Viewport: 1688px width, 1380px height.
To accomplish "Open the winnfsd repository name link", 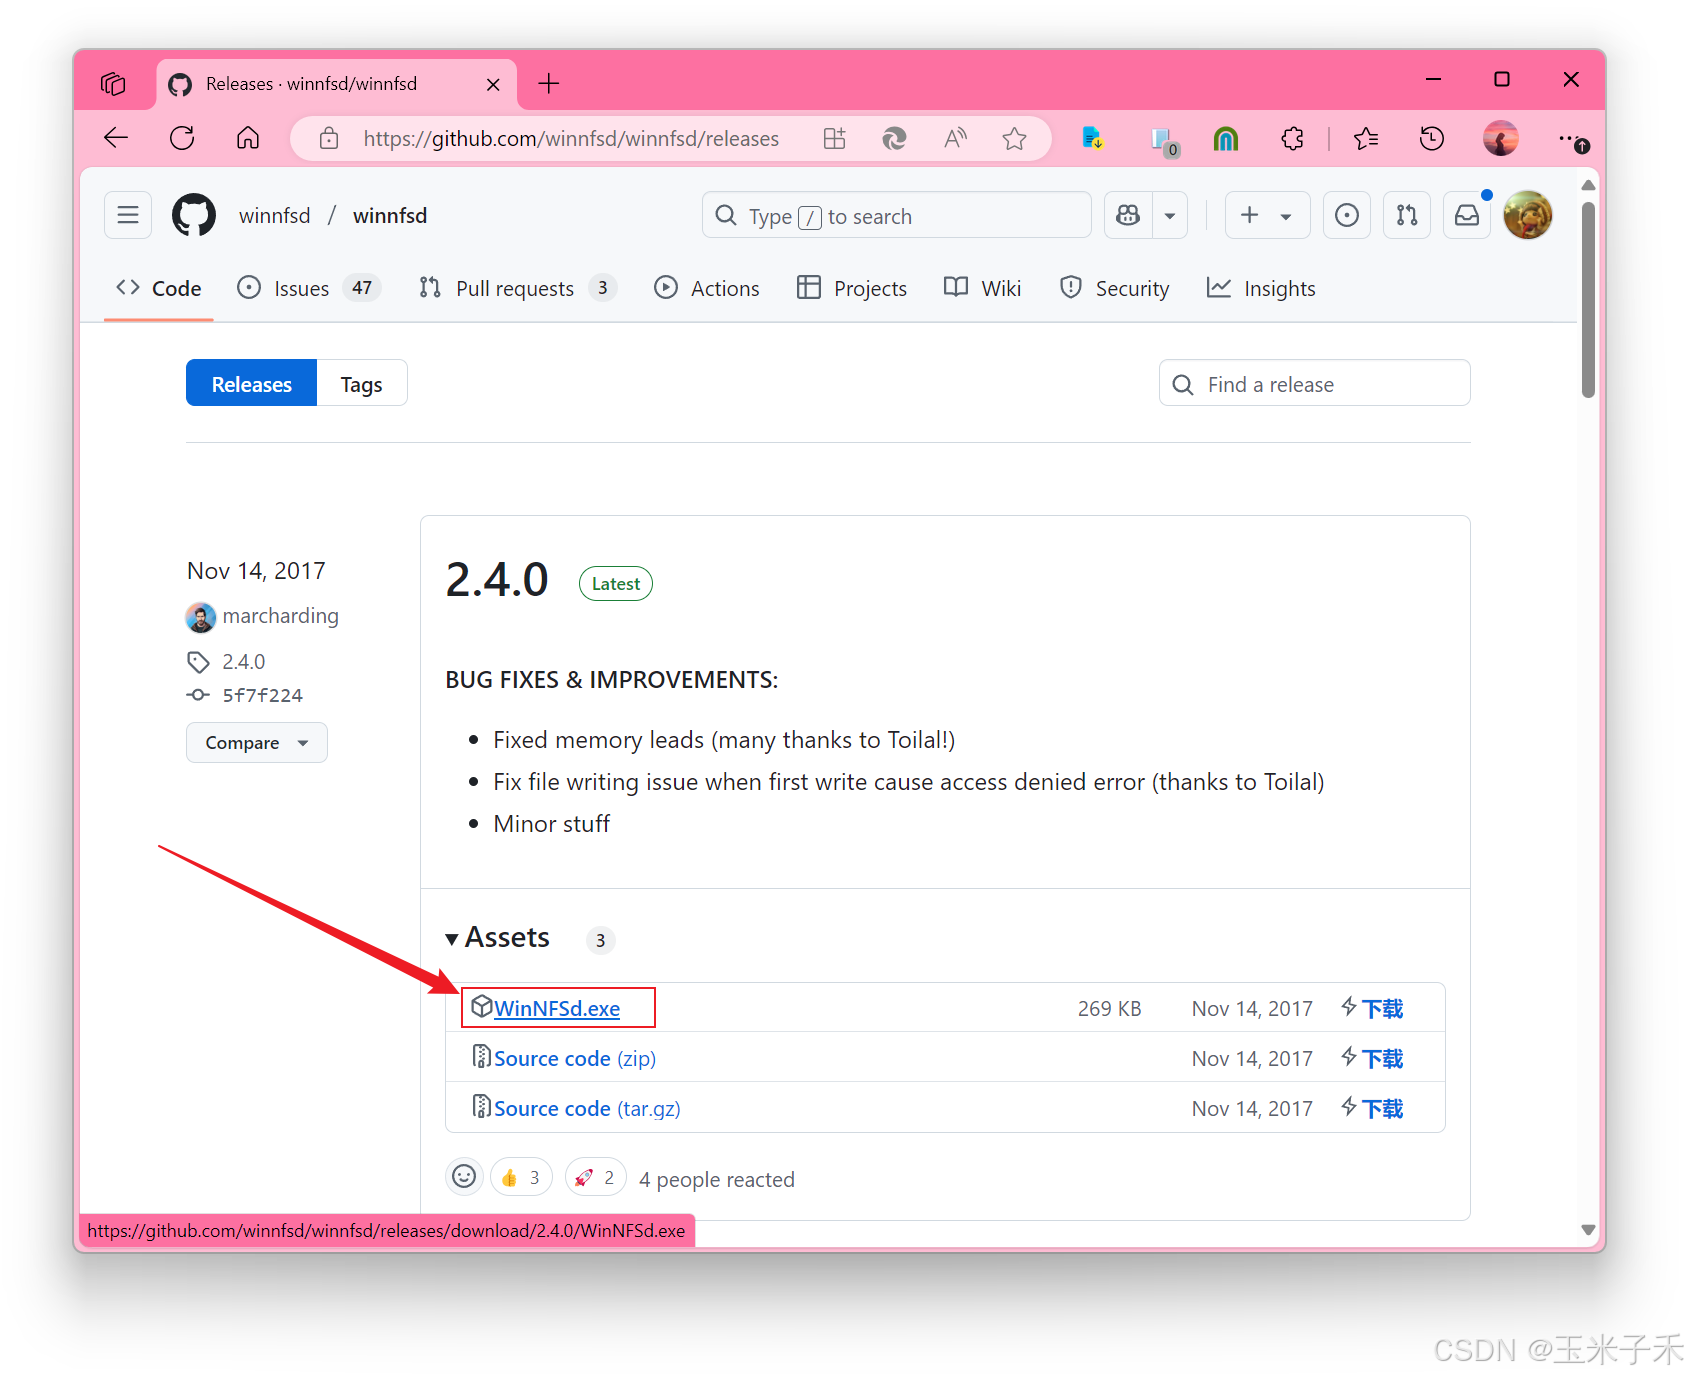I will (390, 216).
